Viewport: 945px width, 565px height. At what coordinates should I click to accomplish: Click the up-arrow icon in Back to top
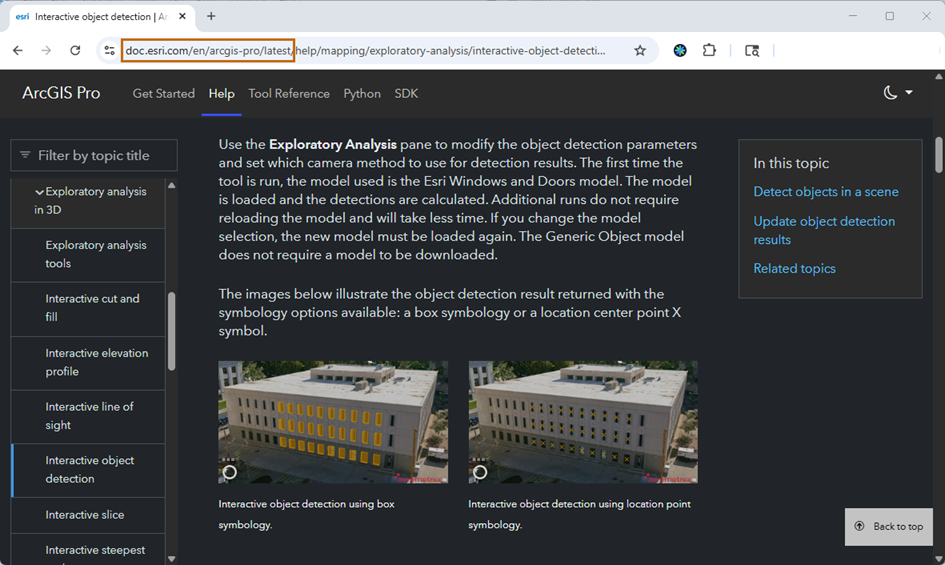859,526
